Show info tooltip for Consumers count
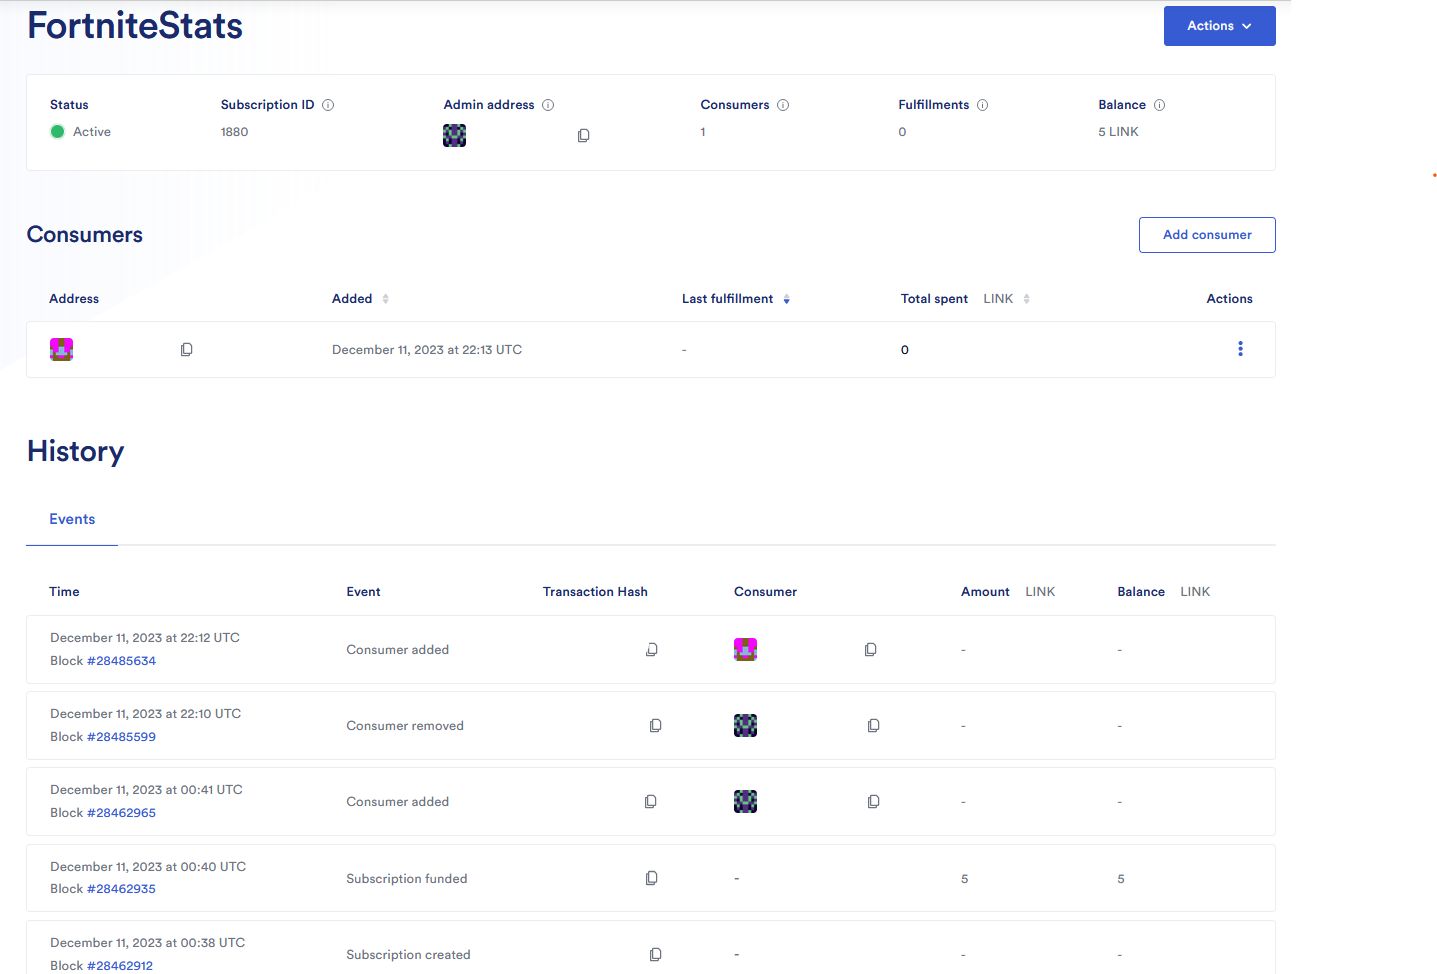The image size is (1437, 974). click(x=783, y=105)
